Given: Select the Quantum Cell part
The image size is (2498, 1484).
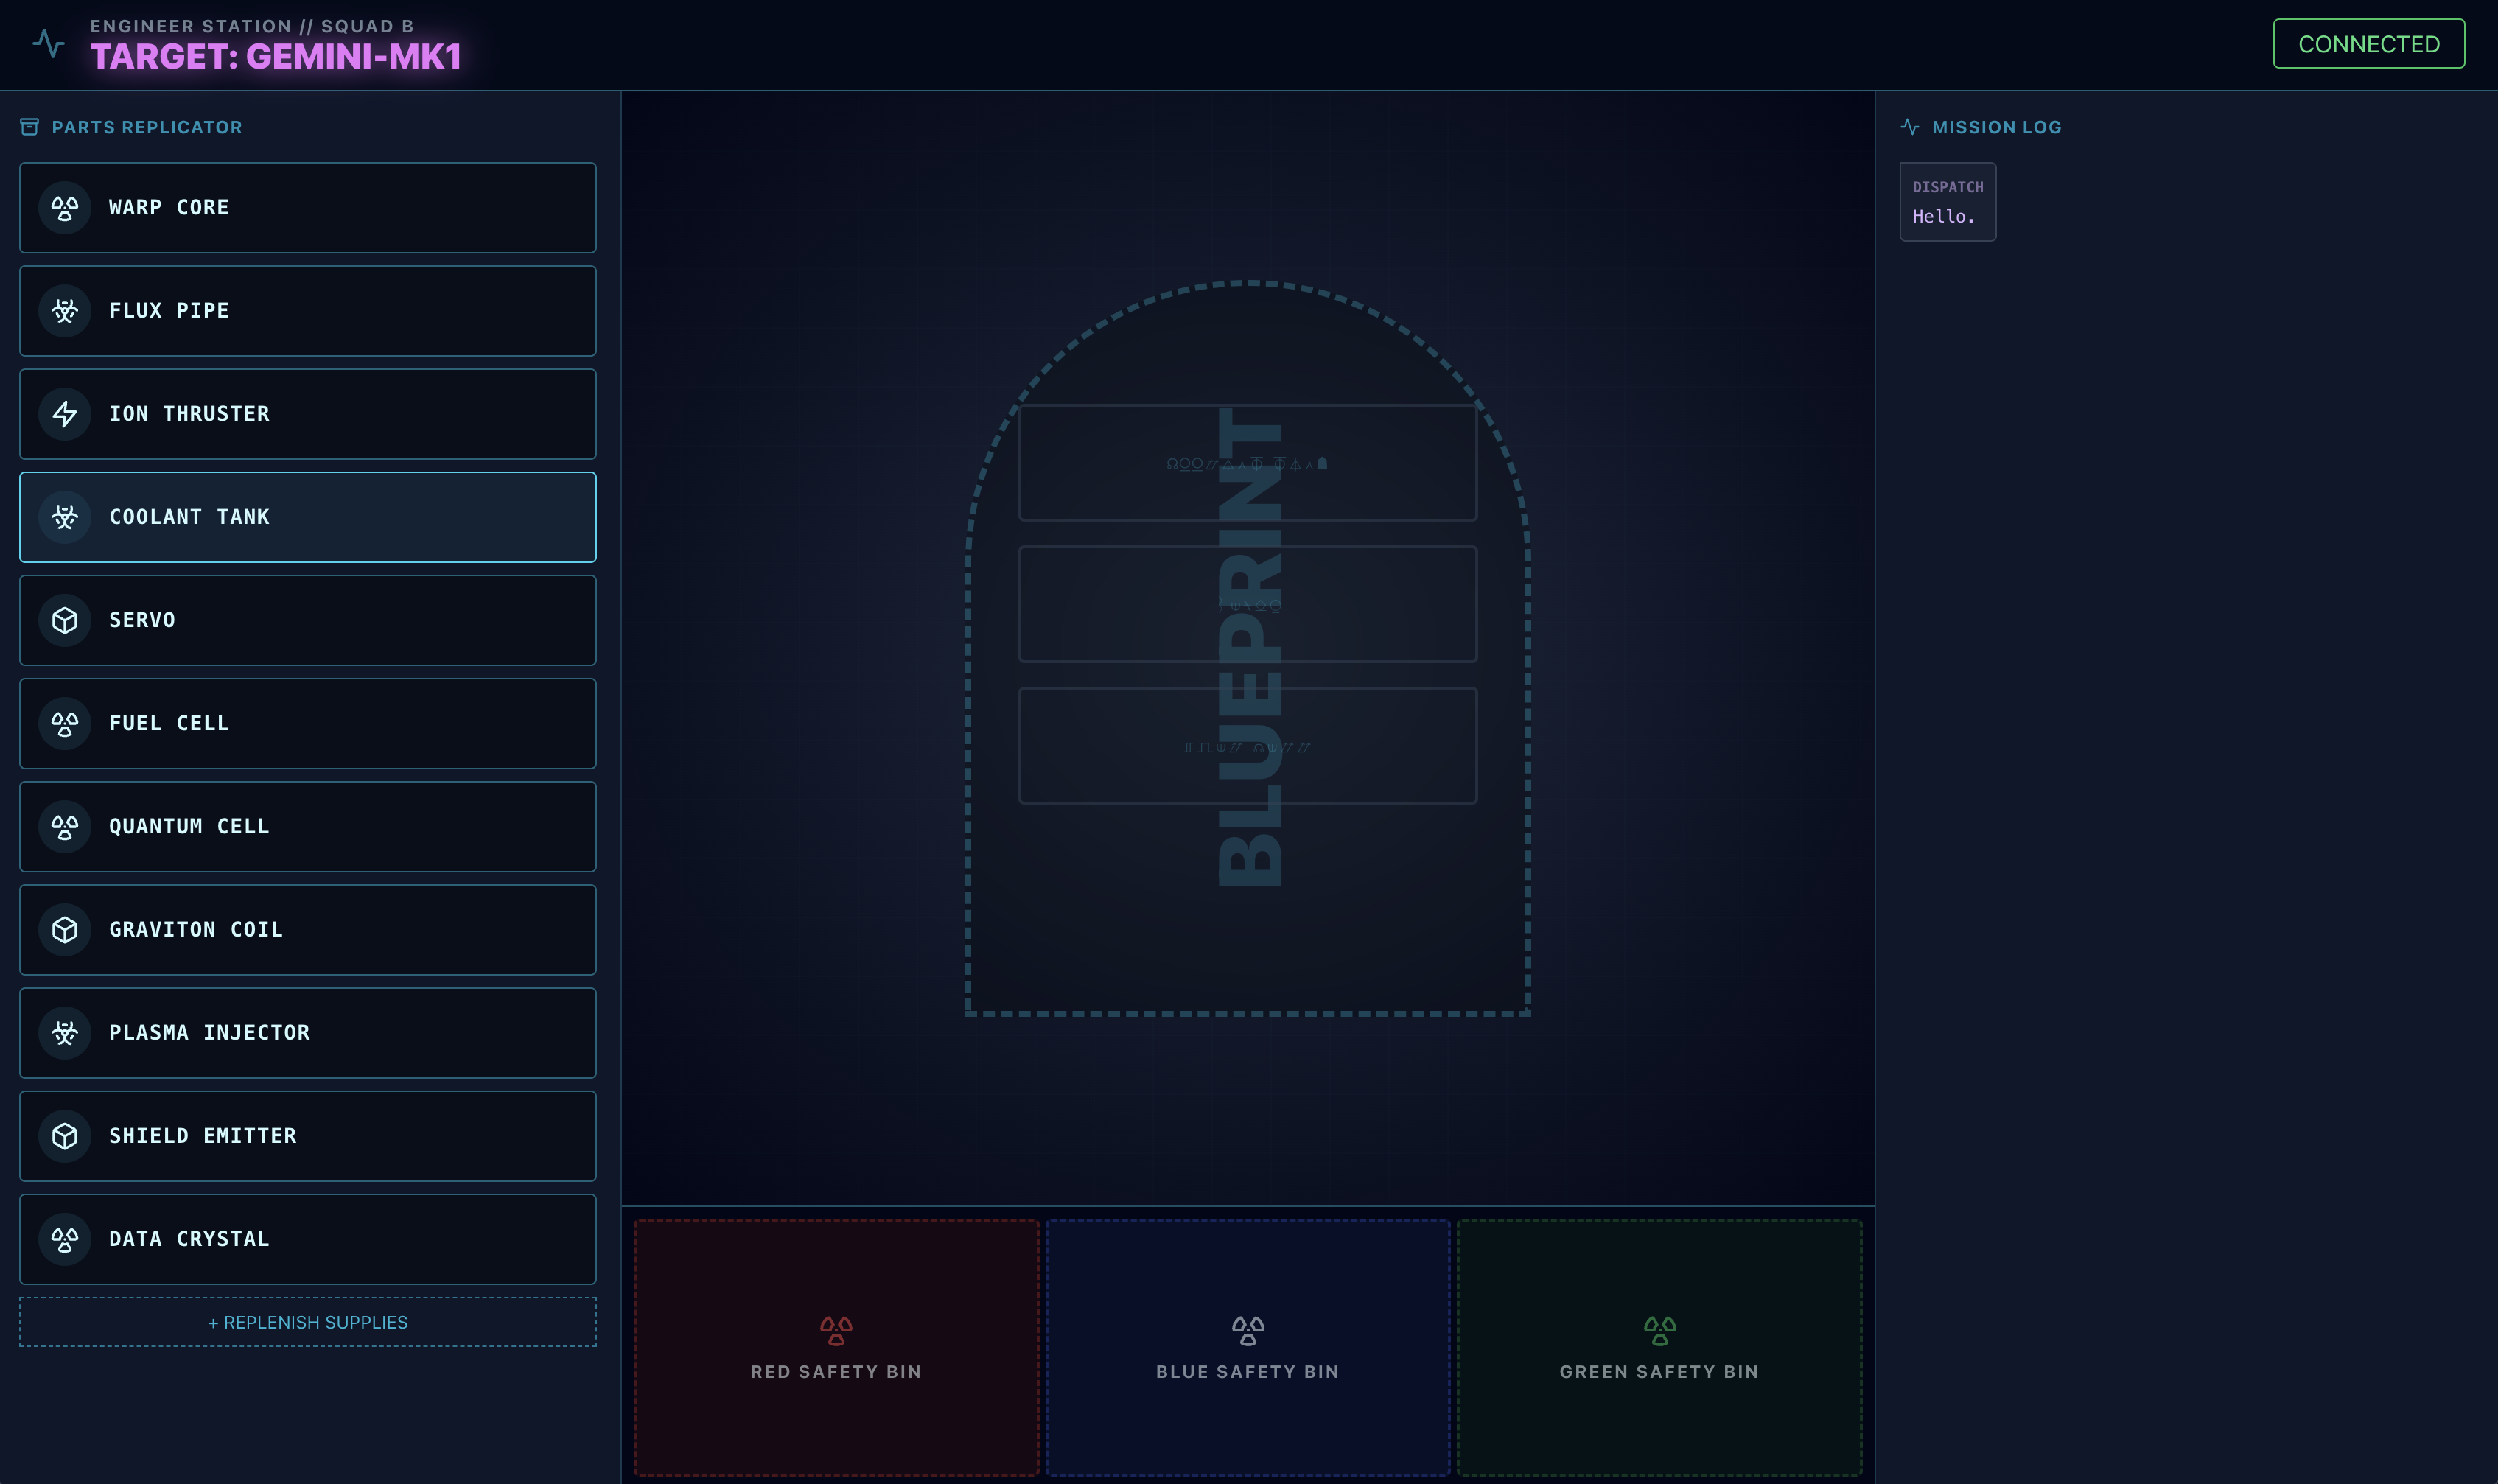Looking at the screenshot, I should tap(307, 826).
